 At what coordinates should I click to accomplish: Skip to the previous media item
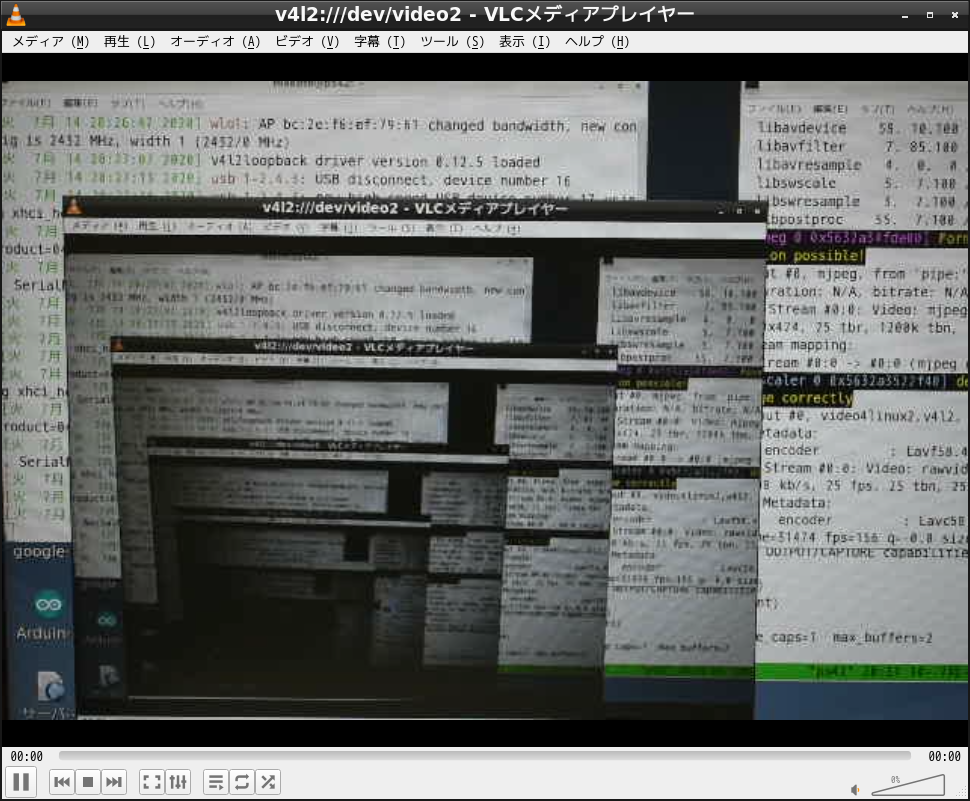62,782
